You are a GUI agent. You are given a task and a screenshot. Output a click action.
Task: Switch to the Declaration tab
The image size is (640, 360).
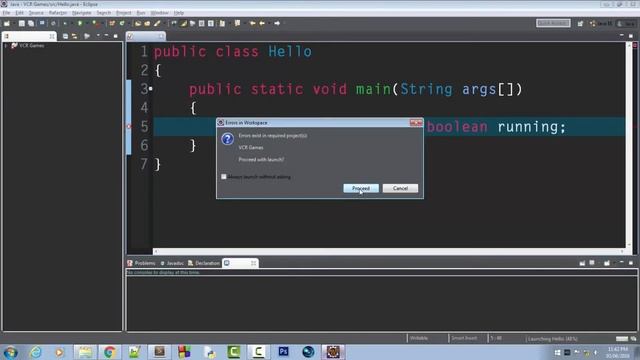(204, 263)
